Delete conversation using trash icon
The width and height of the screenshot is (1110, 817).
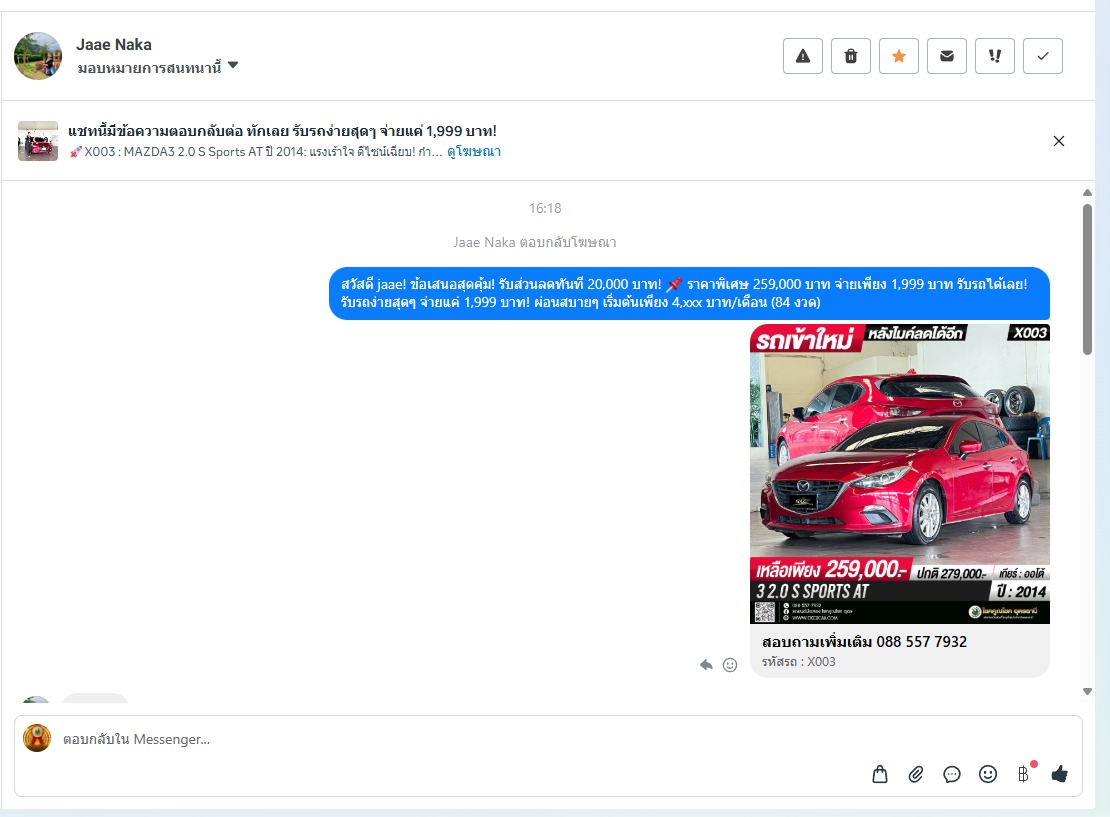coord(851,56)
